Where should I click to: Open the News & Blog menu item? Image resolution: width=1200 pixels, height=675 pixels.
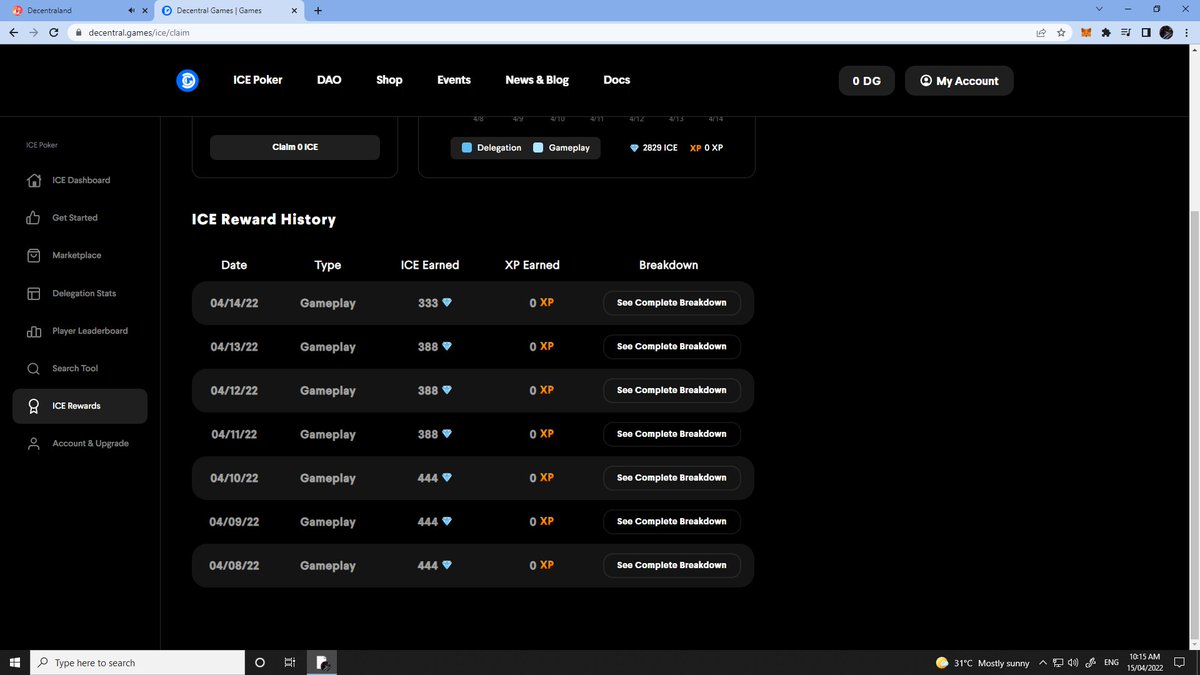coord(537,80)
